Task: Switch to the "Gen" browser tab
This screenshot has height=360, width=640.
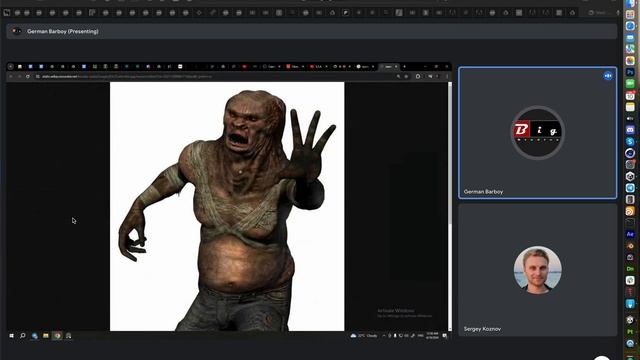Action: pyautogui.click(x=271, y=67)
